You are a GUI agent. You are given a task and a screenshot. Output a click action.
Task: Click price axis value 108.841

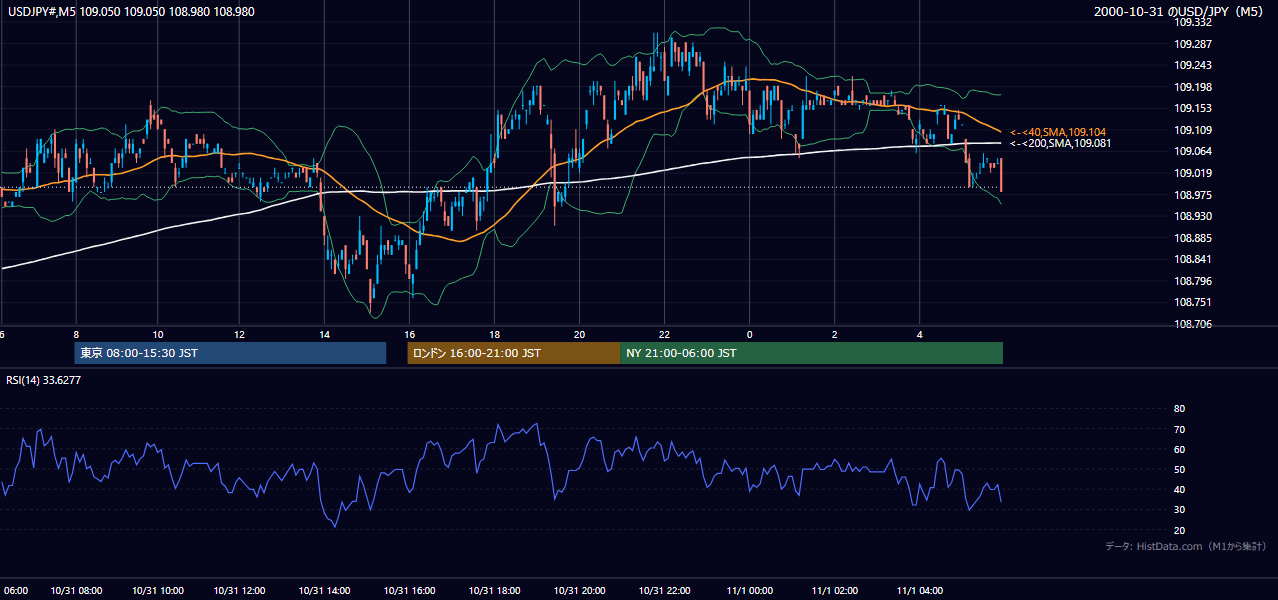coord(1193,259)
